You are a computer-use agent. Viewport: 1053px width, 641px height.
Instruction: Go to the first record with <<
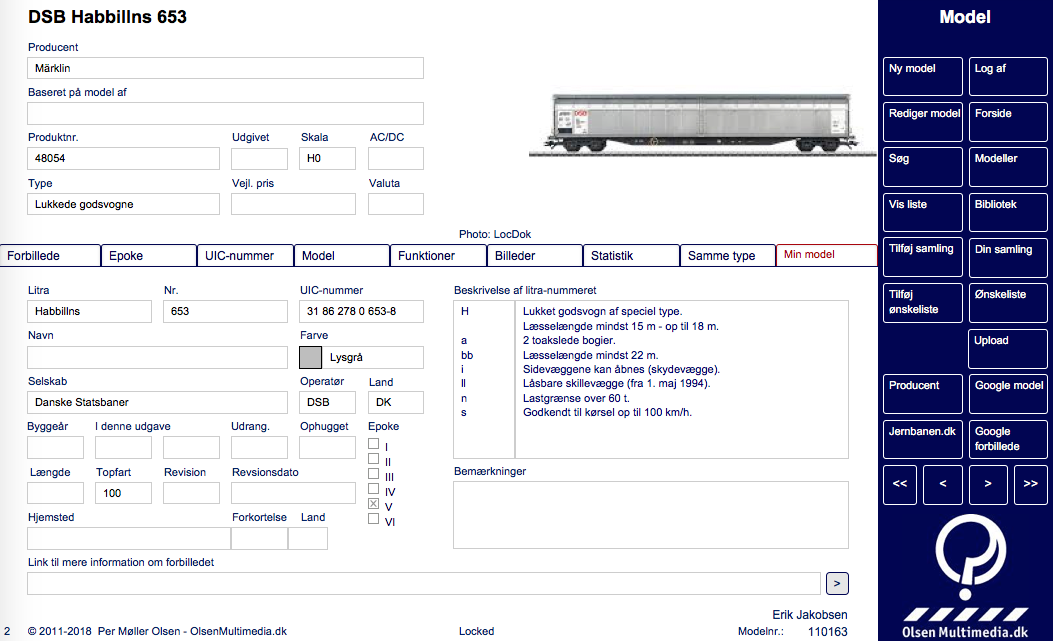coord(901,484)
